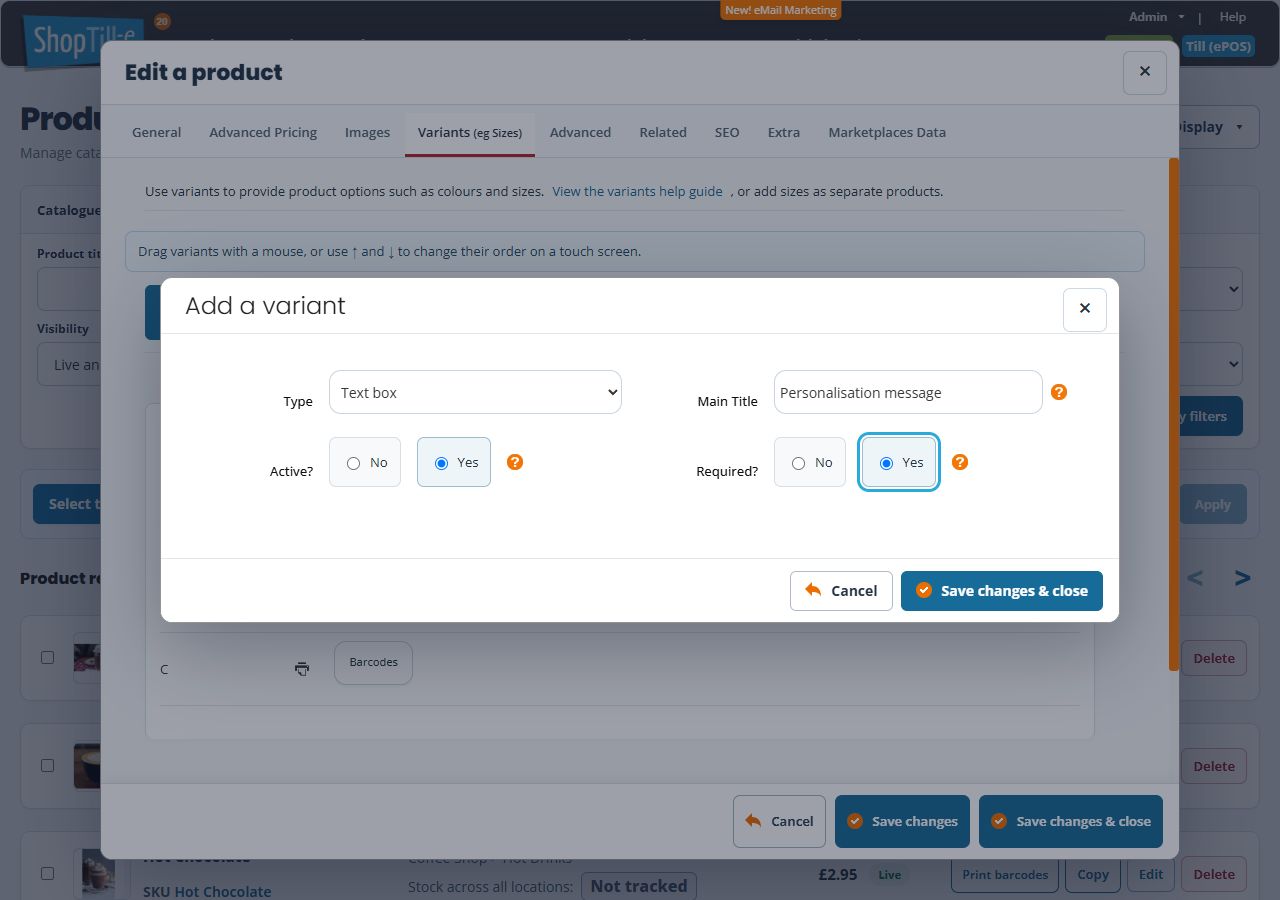Switch to the Images tab

click(x=367, y=132)
